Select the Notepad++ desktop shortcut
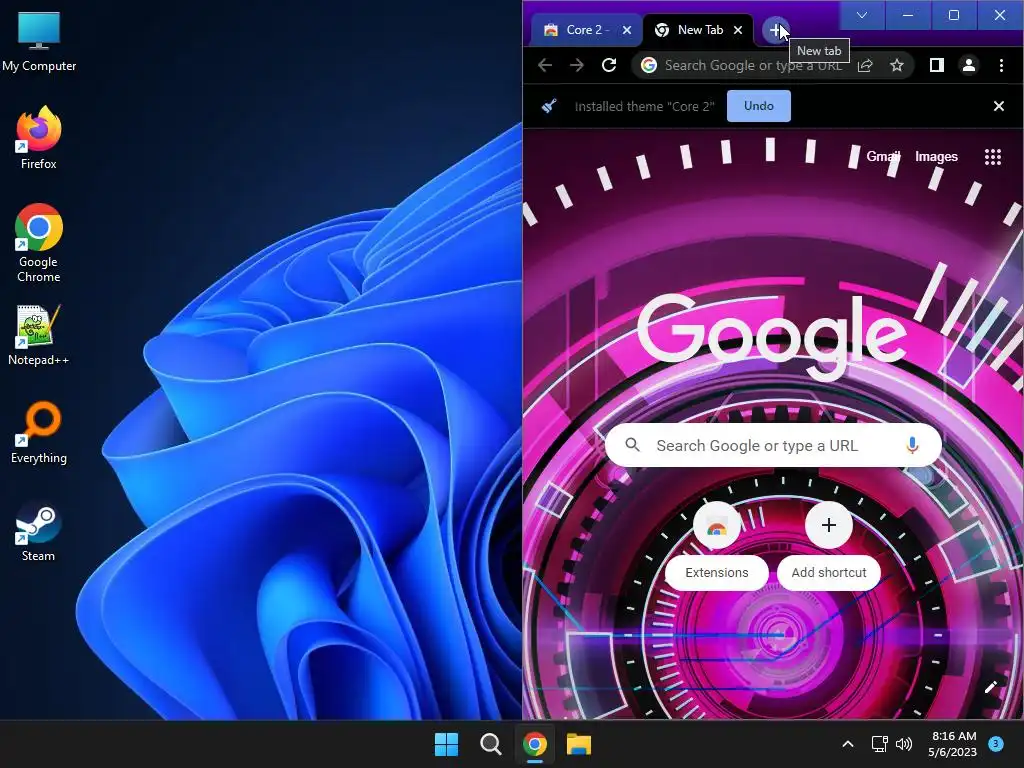The image size is (1024, 768). (38, 335)
